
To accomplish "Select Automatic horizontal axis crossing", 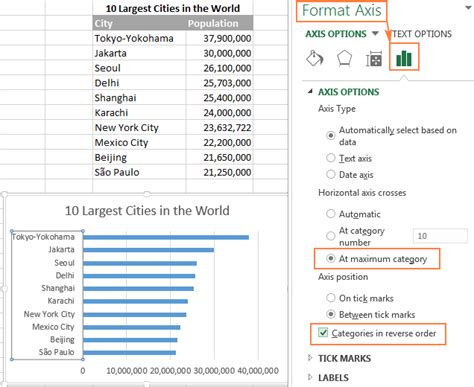I will tap(331, 214).
